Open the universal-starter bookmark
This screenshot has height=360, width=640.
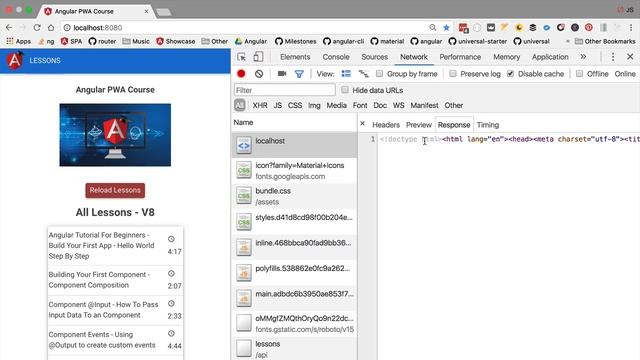coord(478,41)
